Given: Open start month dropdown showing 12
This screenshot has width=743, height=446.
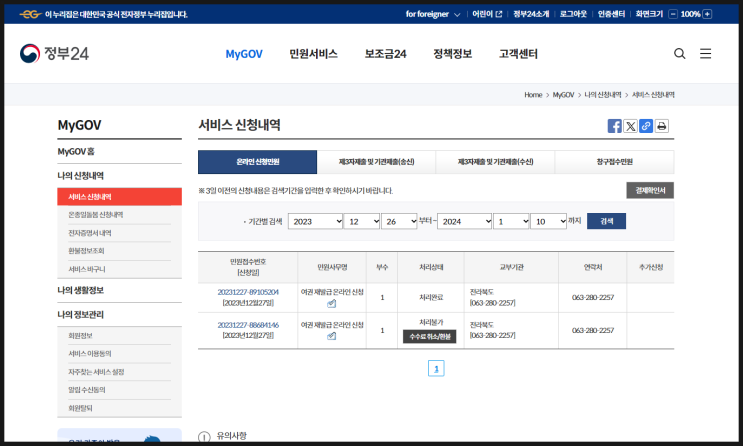Looking at the screenshot, I should pos(362,221).
